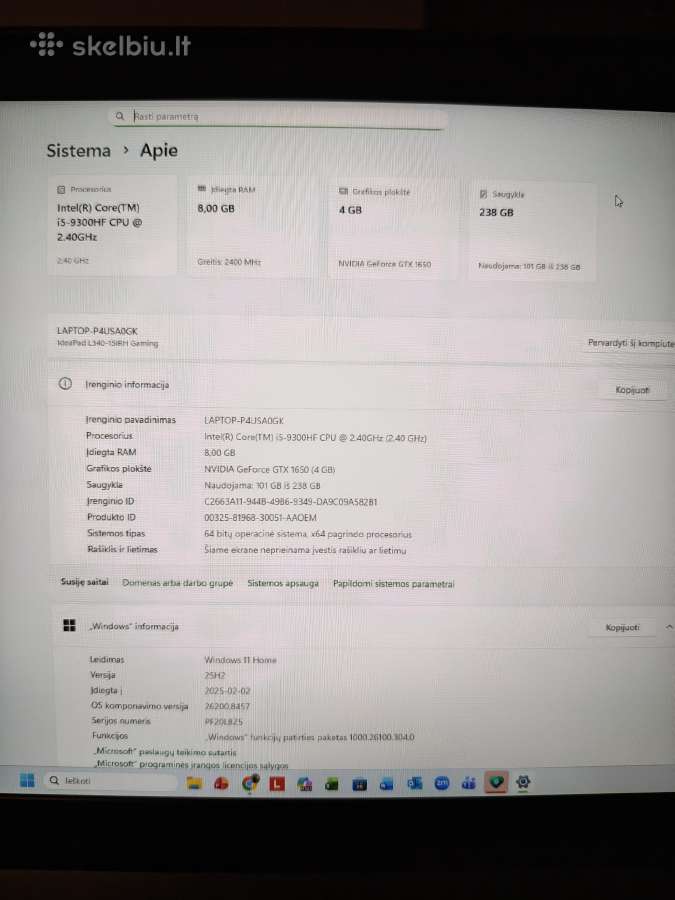
Task: Click the serial number value under Serijos numeris
Action: 223,721
